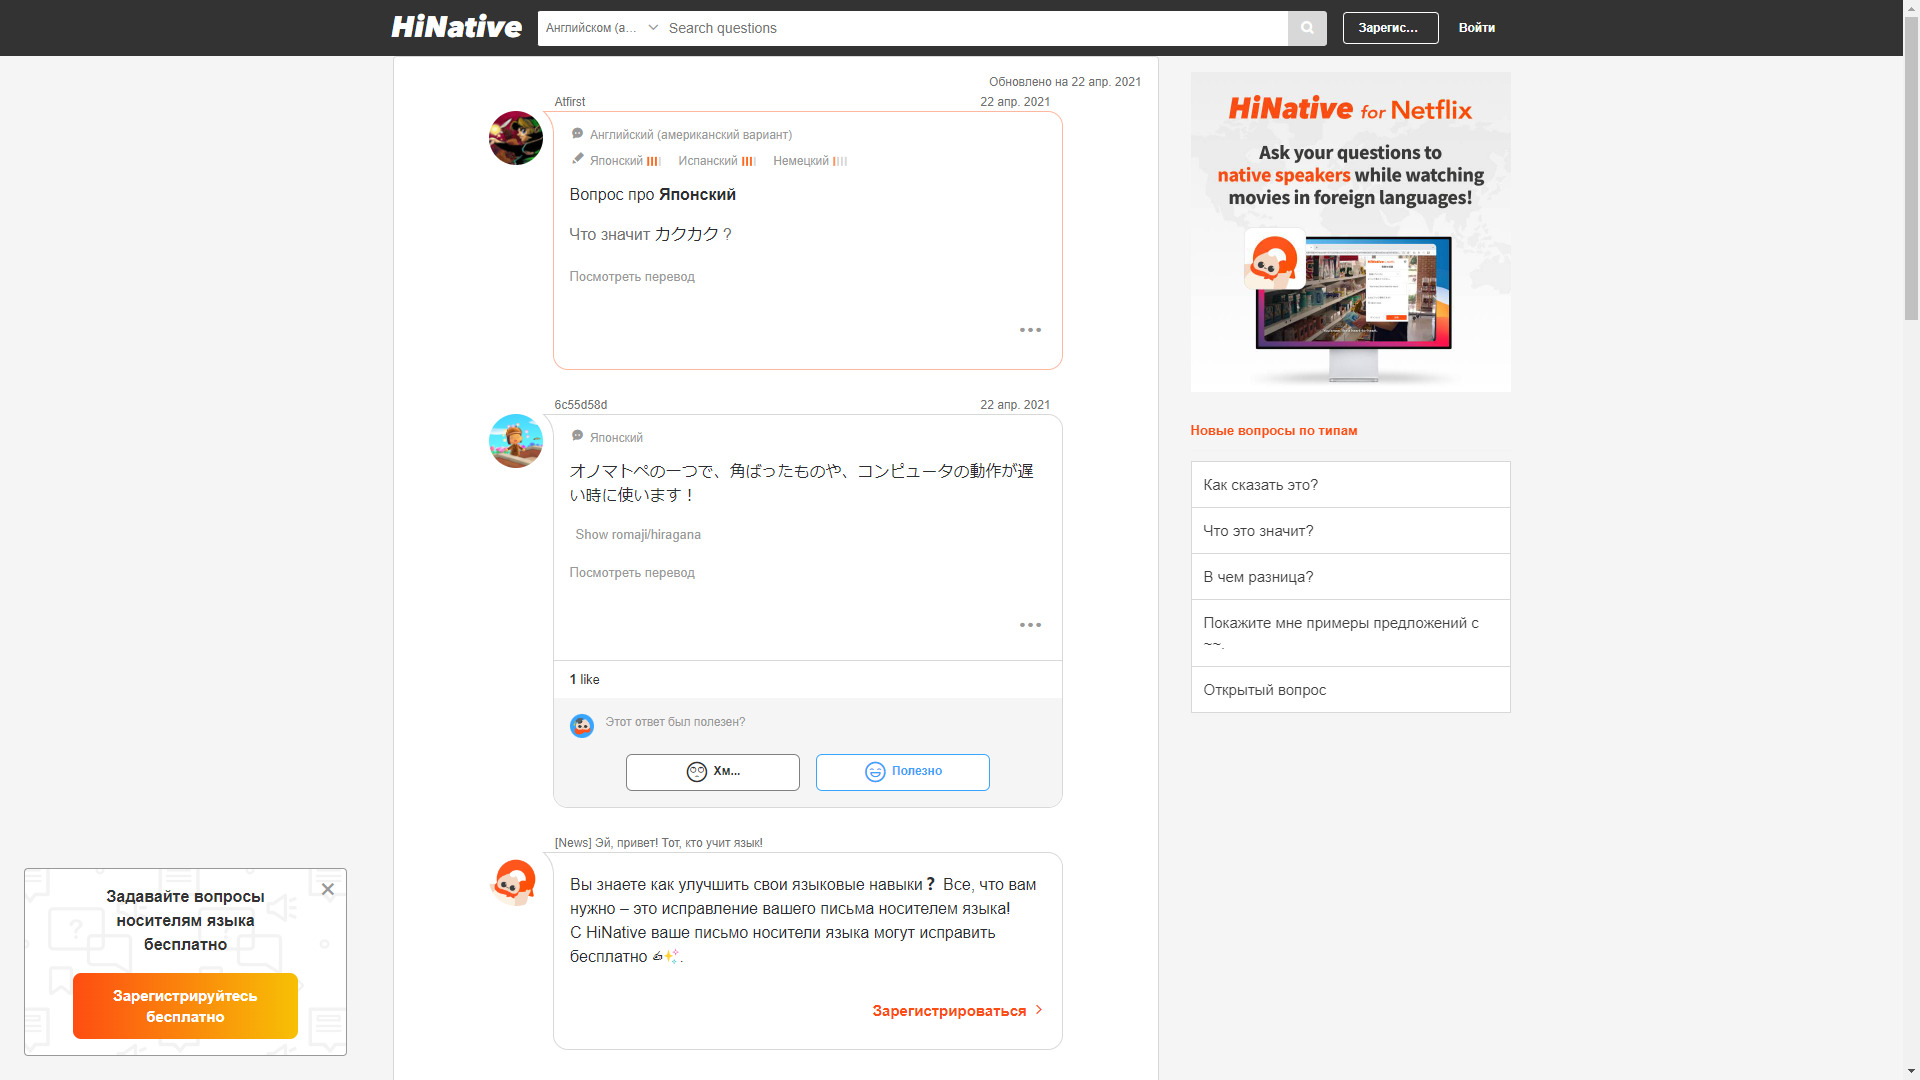Open the HiNative logo home link

(x=456, y=27)
